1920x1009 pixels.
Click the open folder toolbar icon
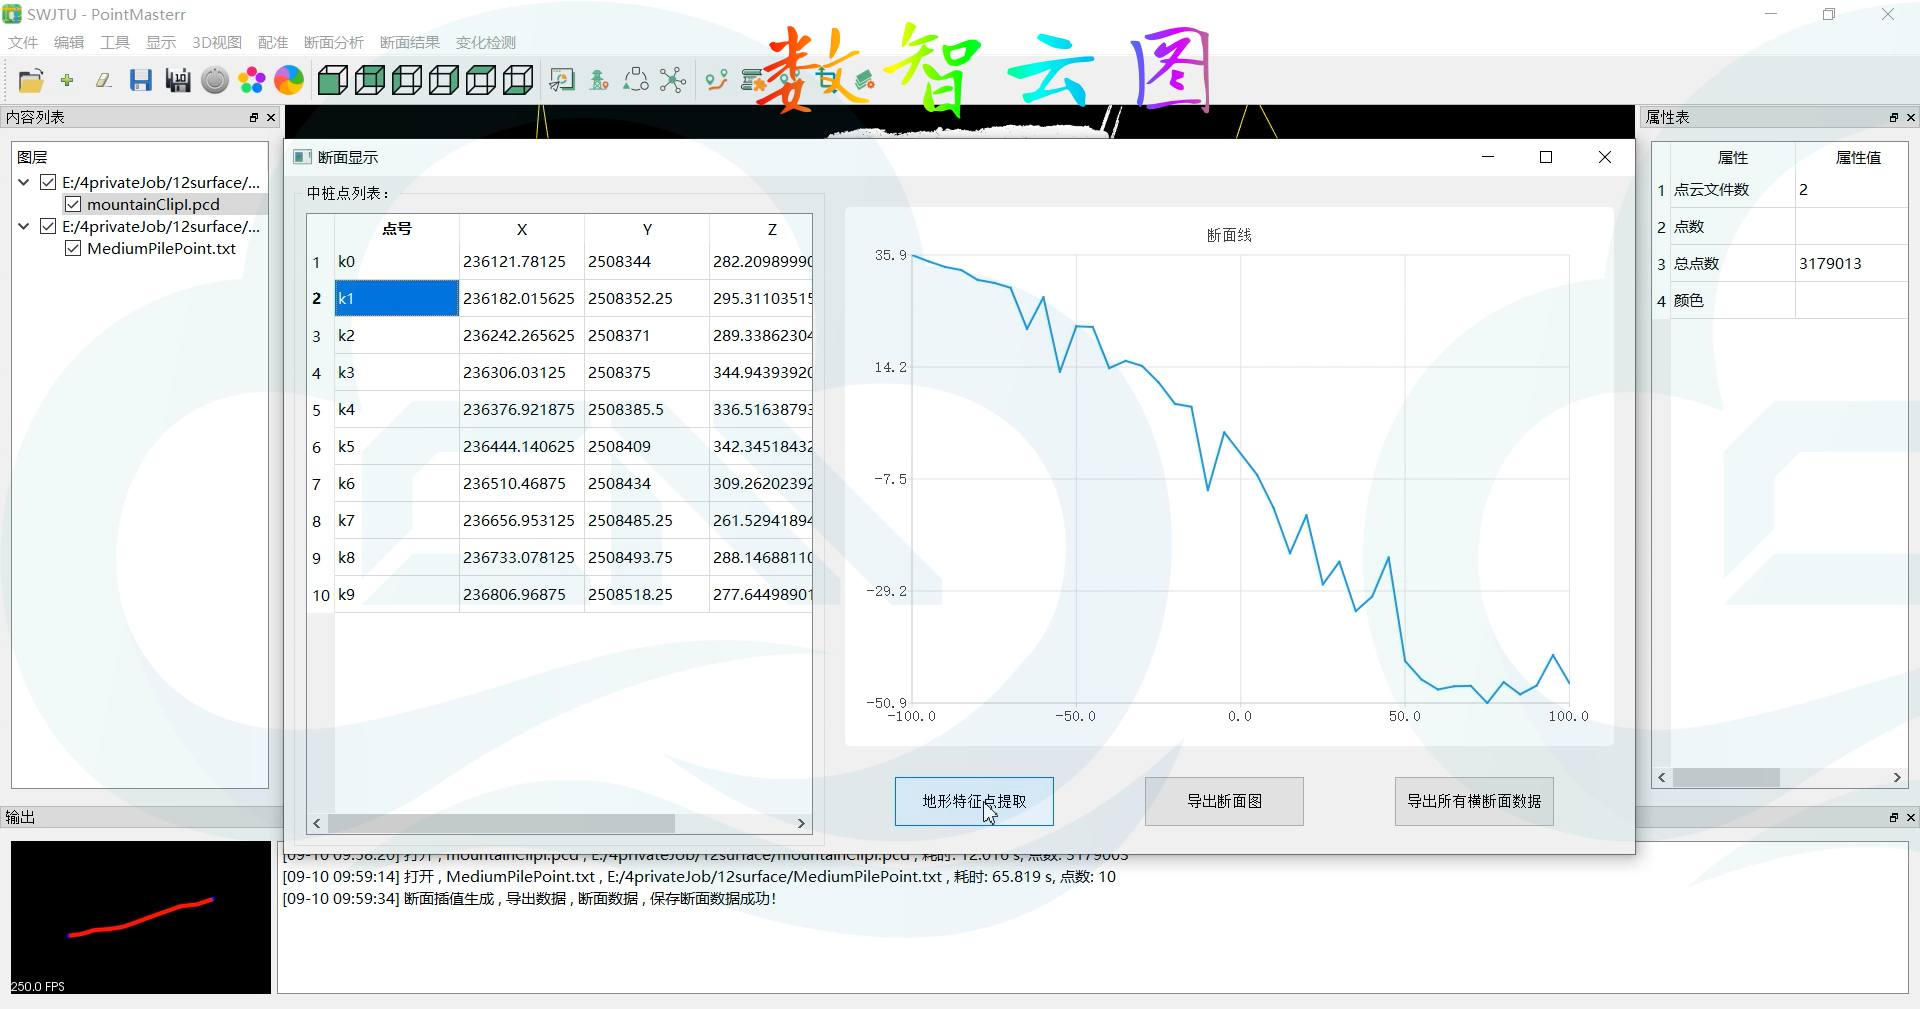tap(31, 80)
